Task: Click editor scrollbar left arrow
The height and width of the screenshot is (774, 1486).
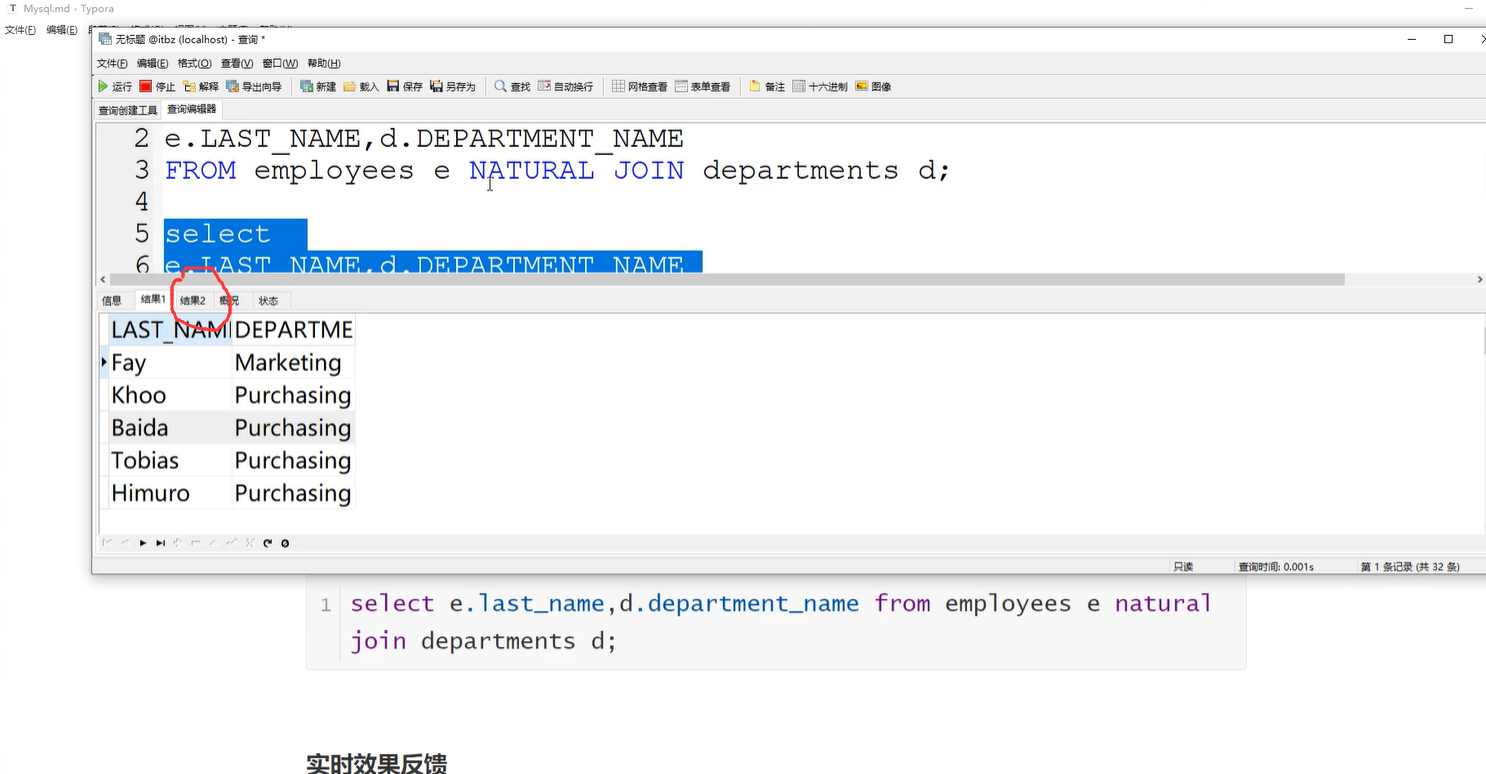Action: tap(102, 280)
